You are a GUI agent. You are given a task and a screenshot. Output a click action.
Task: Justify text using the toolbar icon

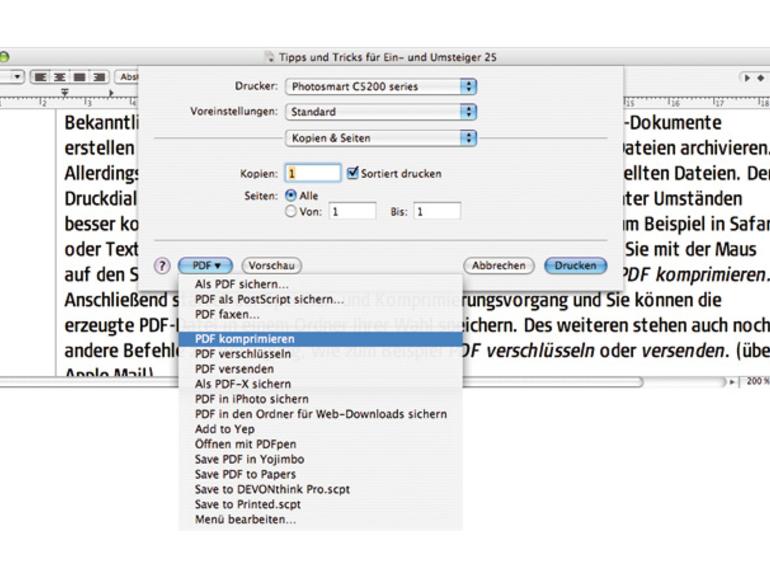point(80,77)
